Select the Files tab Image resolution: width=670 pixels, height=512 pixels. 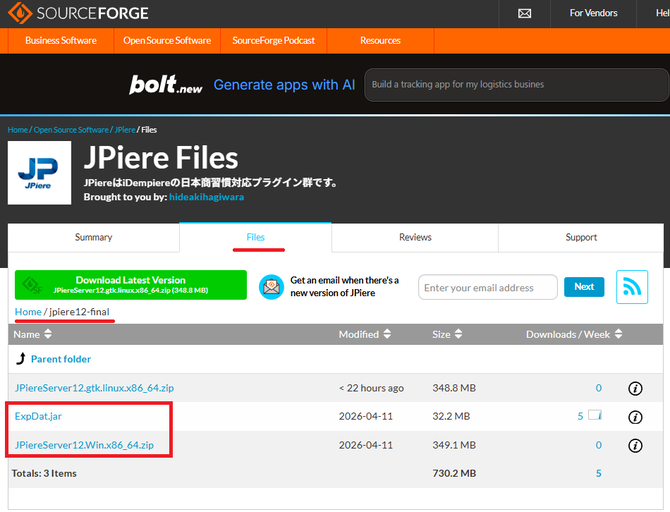tap(256, 237)
